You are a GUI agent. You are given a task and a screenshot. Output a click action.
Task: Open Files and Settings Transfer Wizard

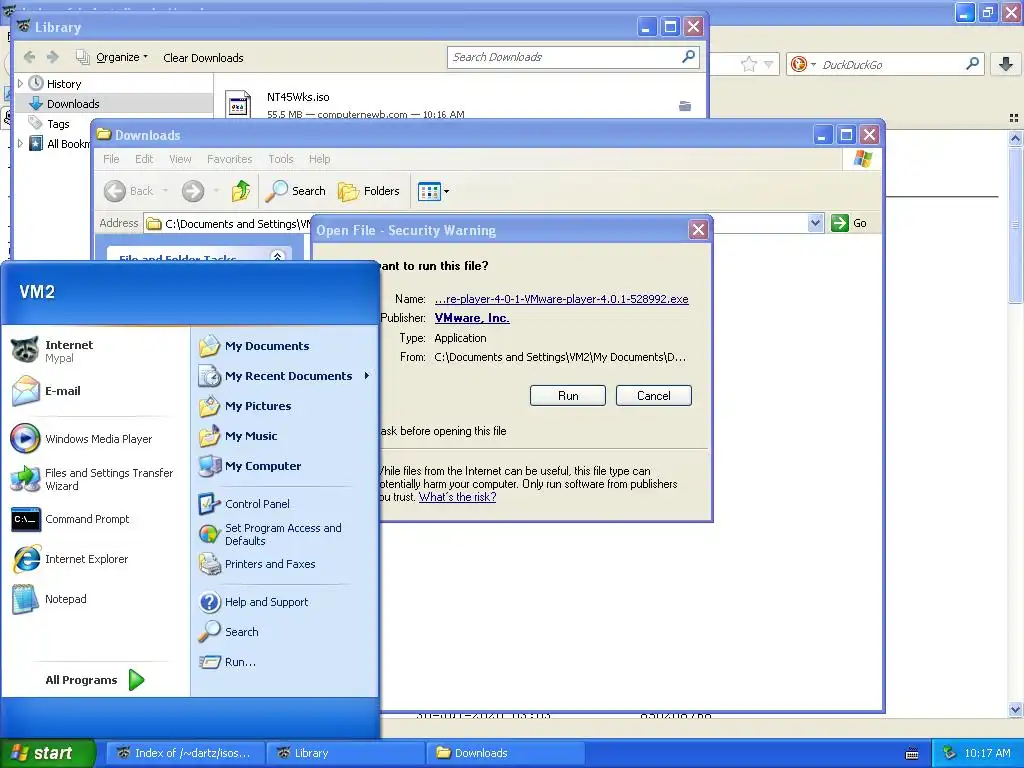point(95,479)
